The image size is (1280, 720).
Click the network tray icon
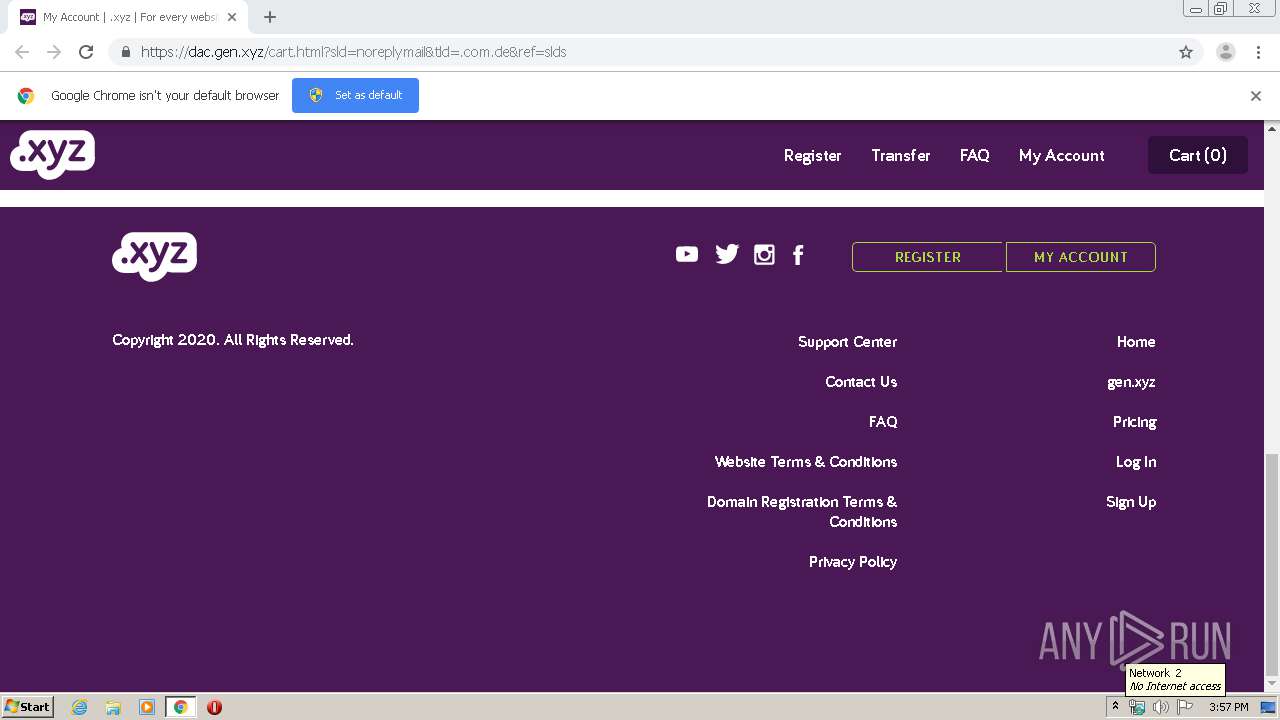point(1137,707)
